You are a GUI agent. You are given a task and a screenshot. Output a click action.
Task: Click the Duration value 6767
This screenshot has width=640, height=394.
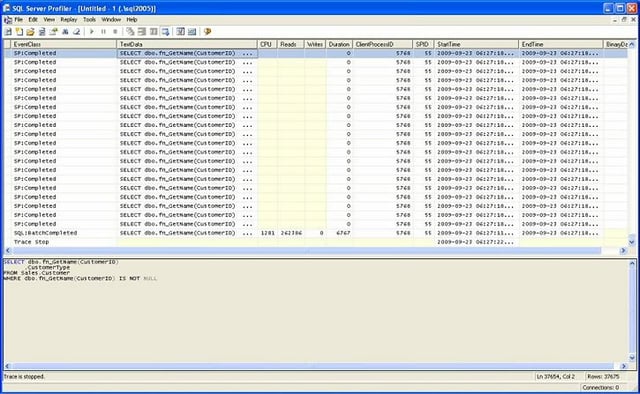[x=342, y=233]
